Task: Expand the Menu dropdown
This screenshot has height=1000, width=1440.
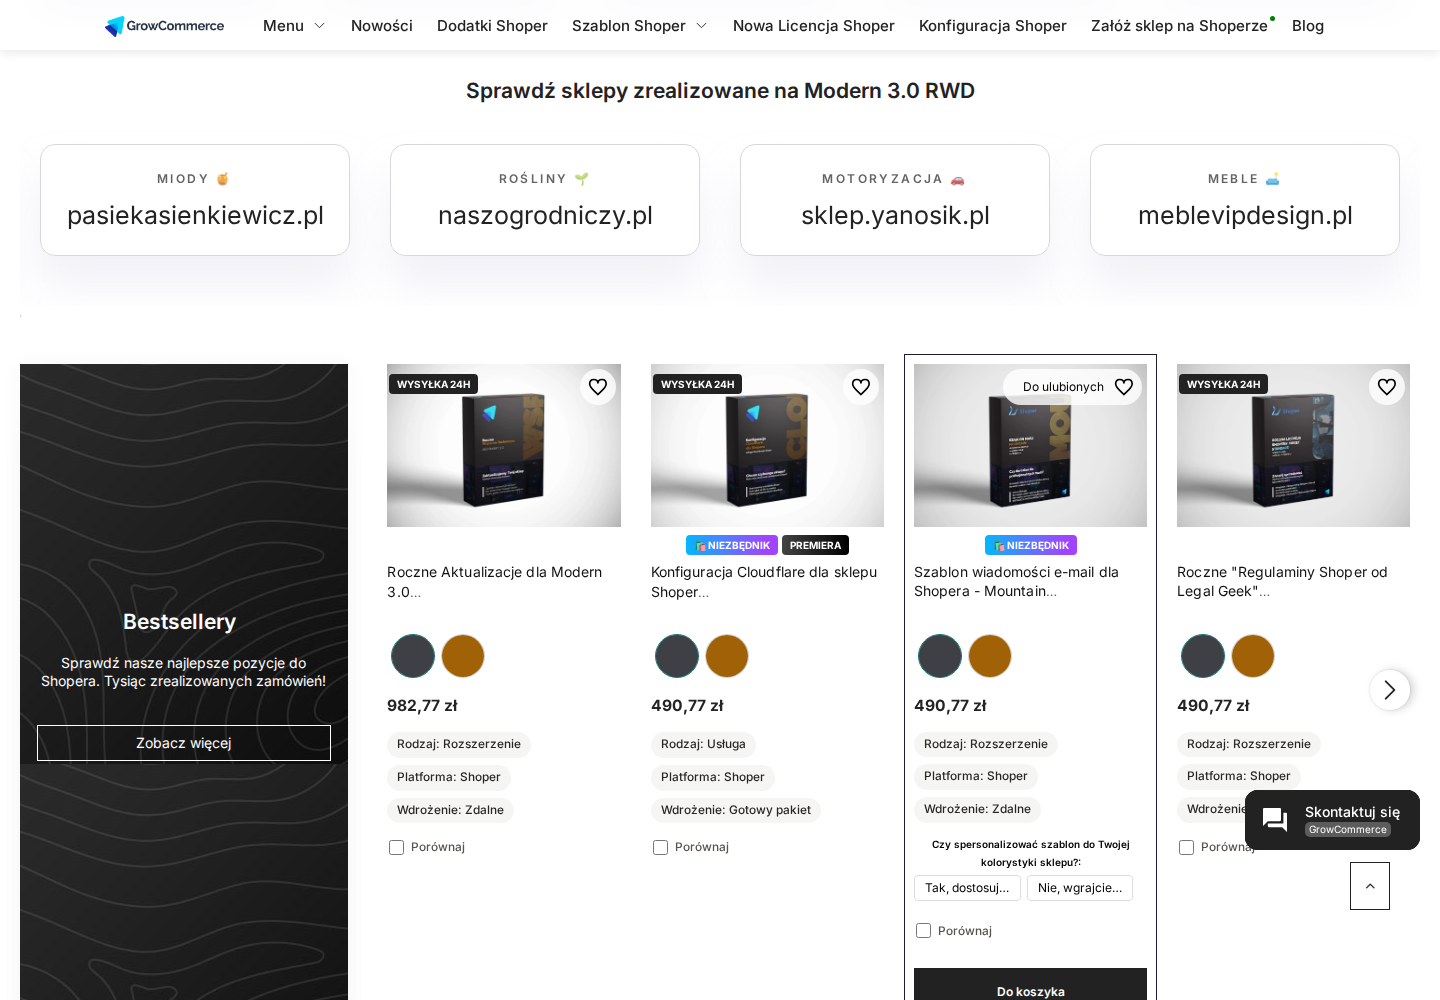Action: pyautogui.click(x=294, y=26)
